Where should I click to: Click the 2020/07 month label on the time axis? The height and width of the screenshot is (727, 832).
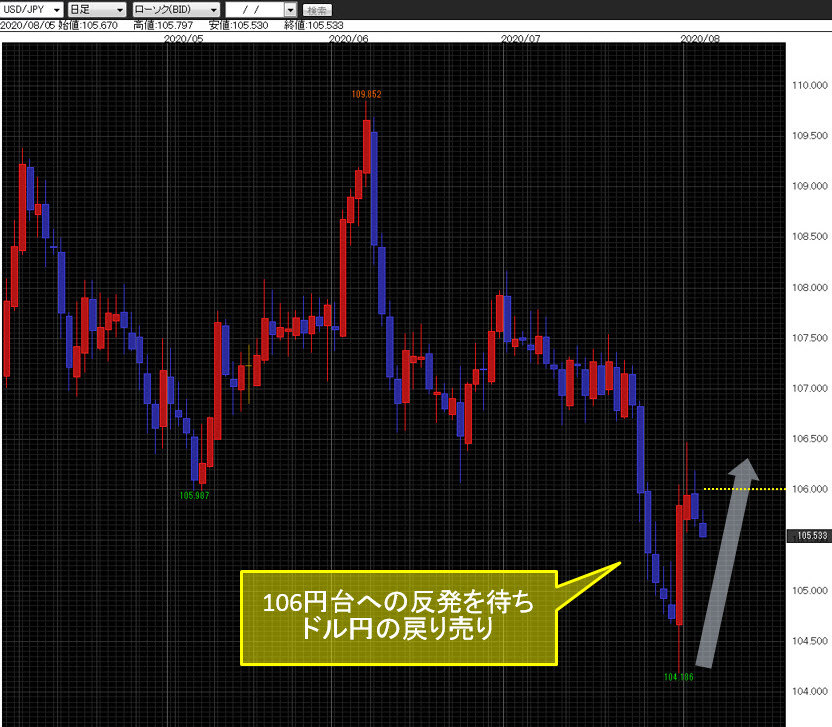pyautogui.click(x=521, y=38)
